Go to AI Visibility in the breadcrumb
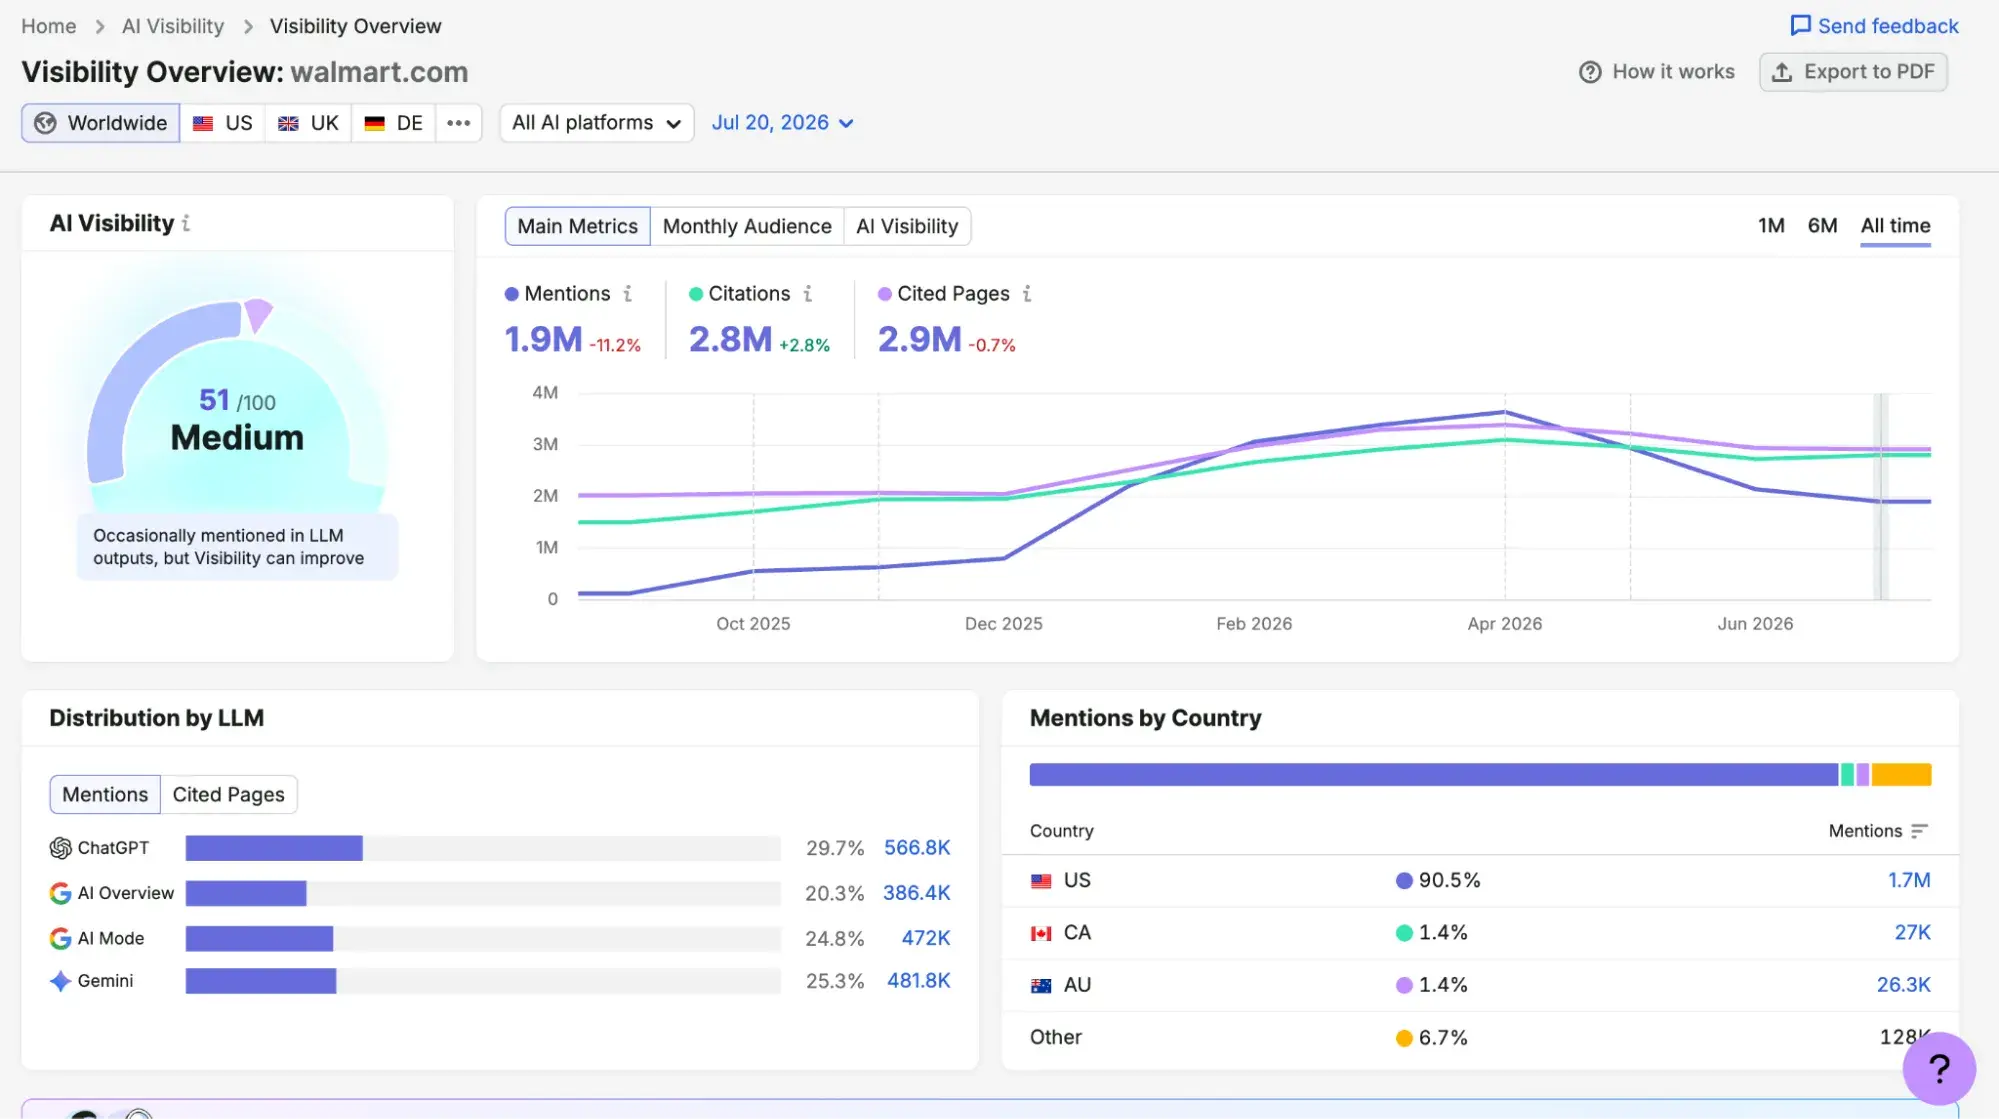This screenshot has height=1119, width=1999. pyautogui.click(x=173, y=26)
